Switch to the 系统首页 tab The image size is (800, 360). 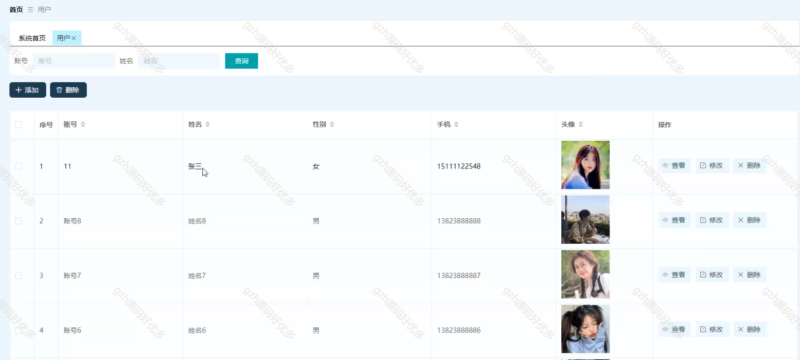coord(32,38)
